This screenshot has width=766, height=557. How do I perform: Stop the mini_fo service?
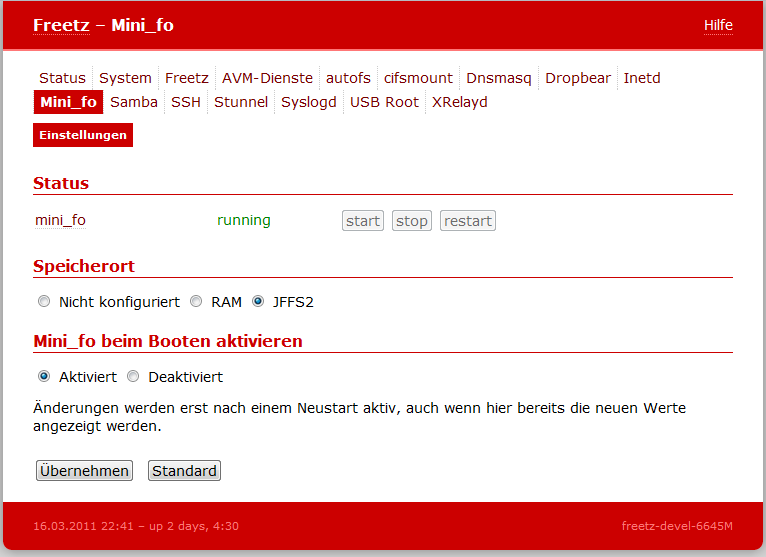click(411, 221)
